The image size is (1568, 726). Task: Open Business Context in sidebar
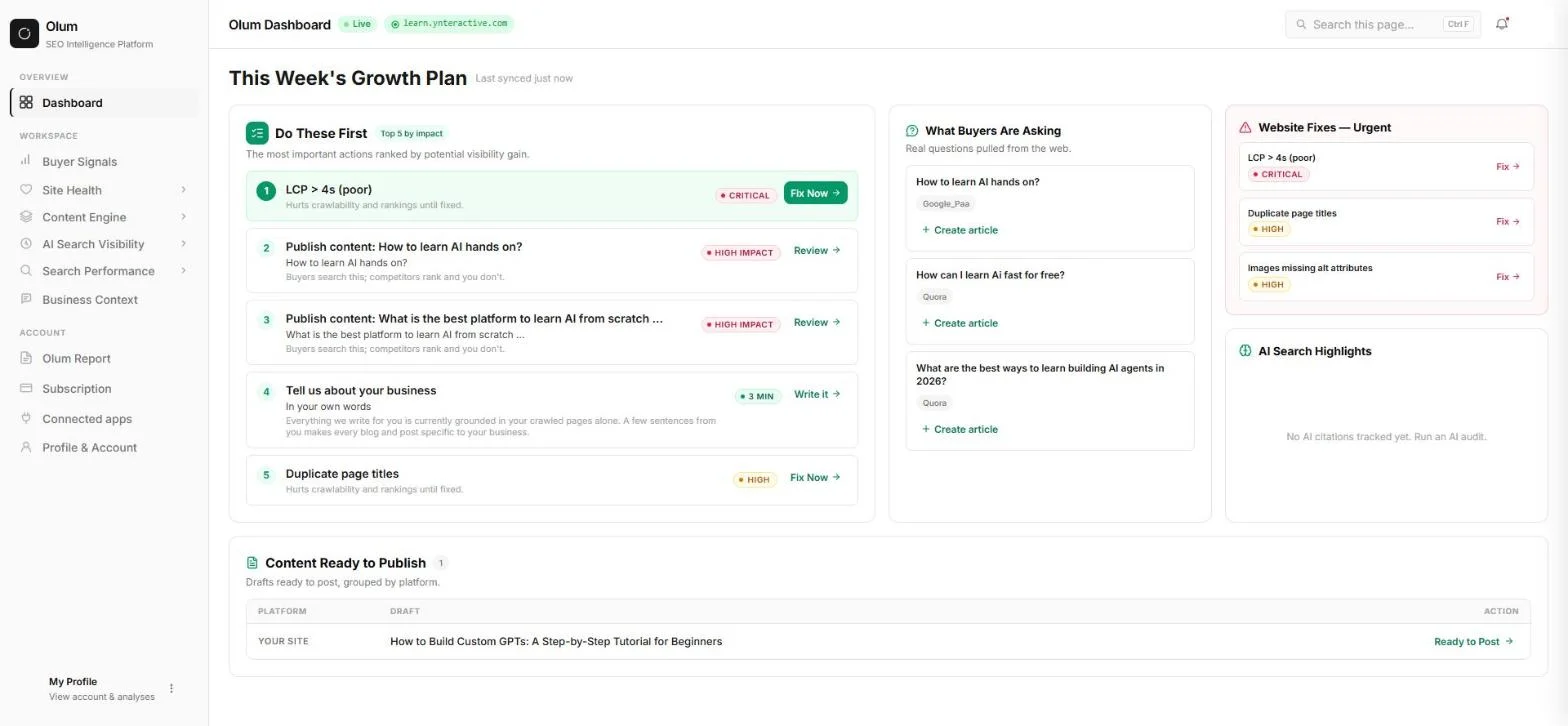(x=104, y=299)
